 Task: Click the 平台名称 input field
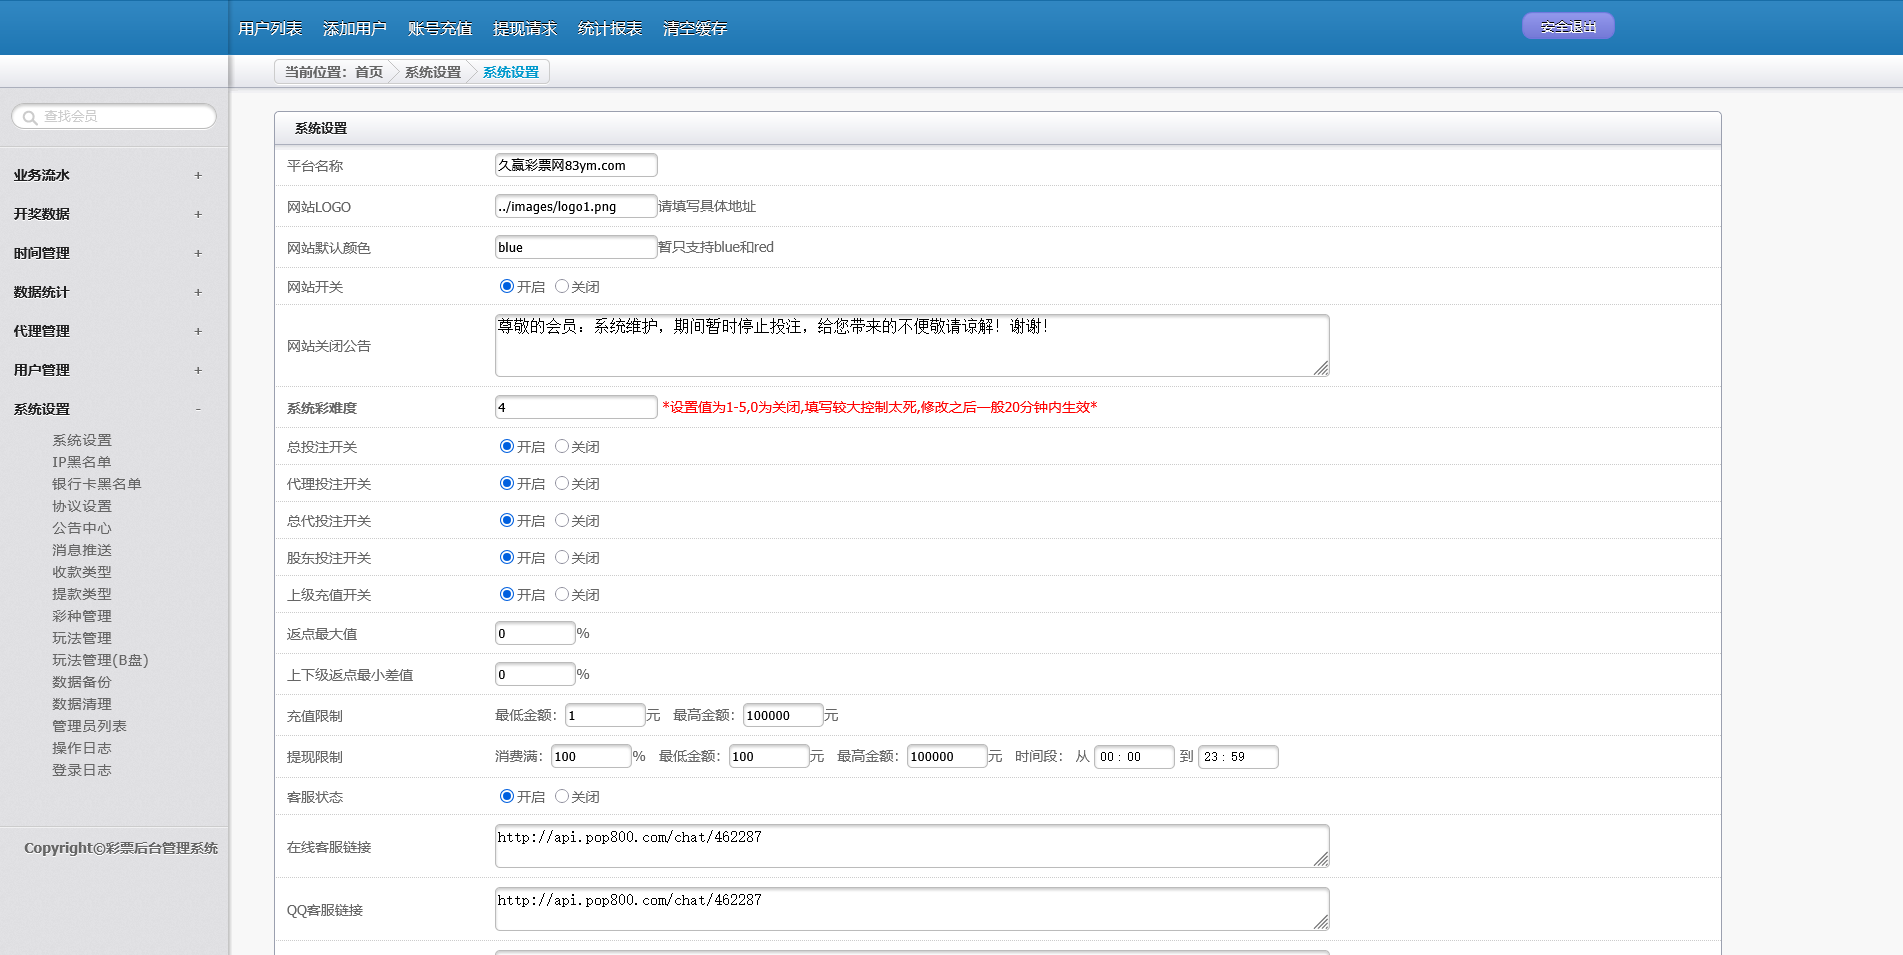(x=576, y=165)
